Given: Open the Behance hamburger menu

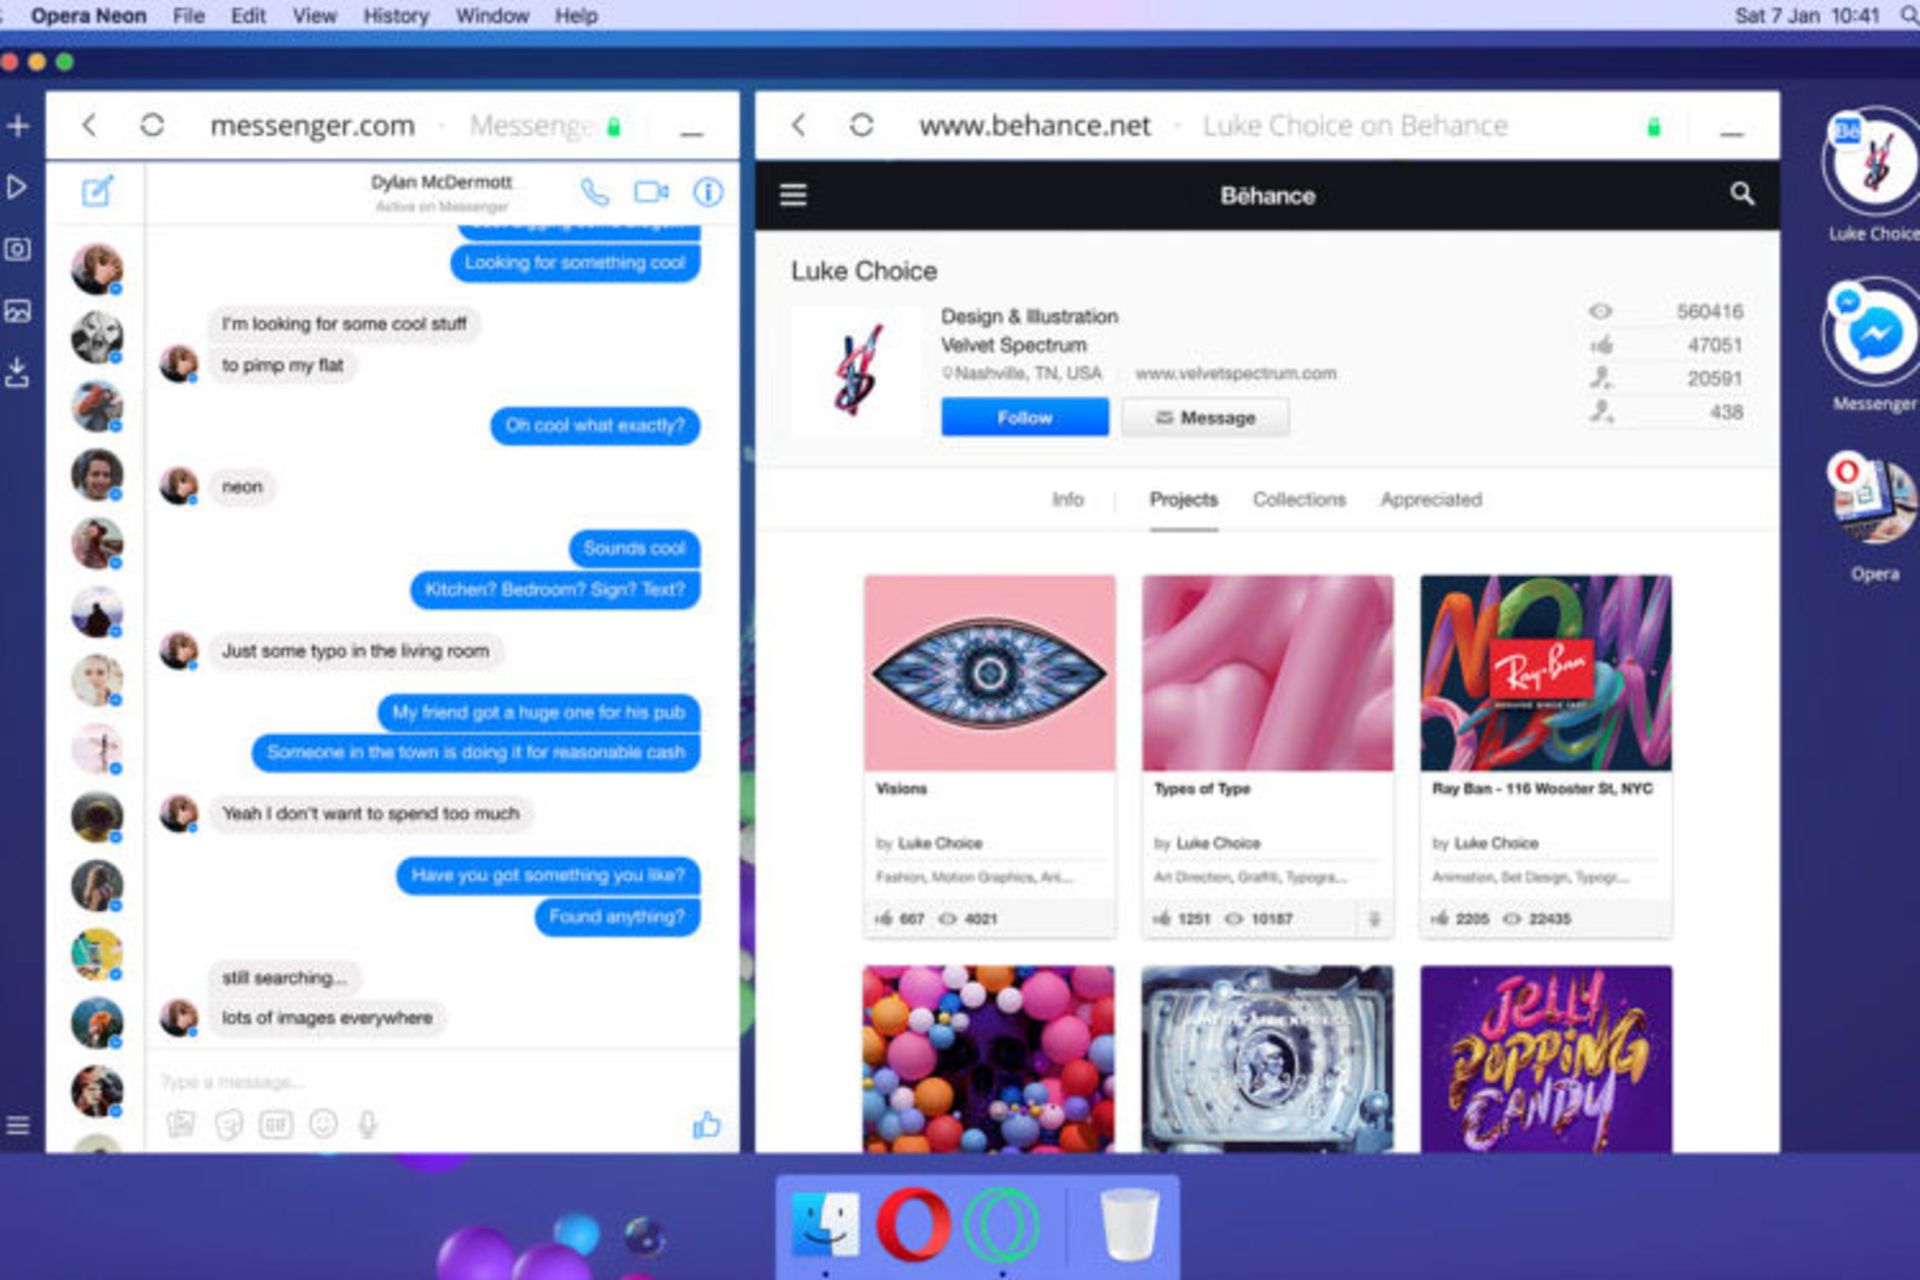Looking at the screenshot, I should point(793,194).
